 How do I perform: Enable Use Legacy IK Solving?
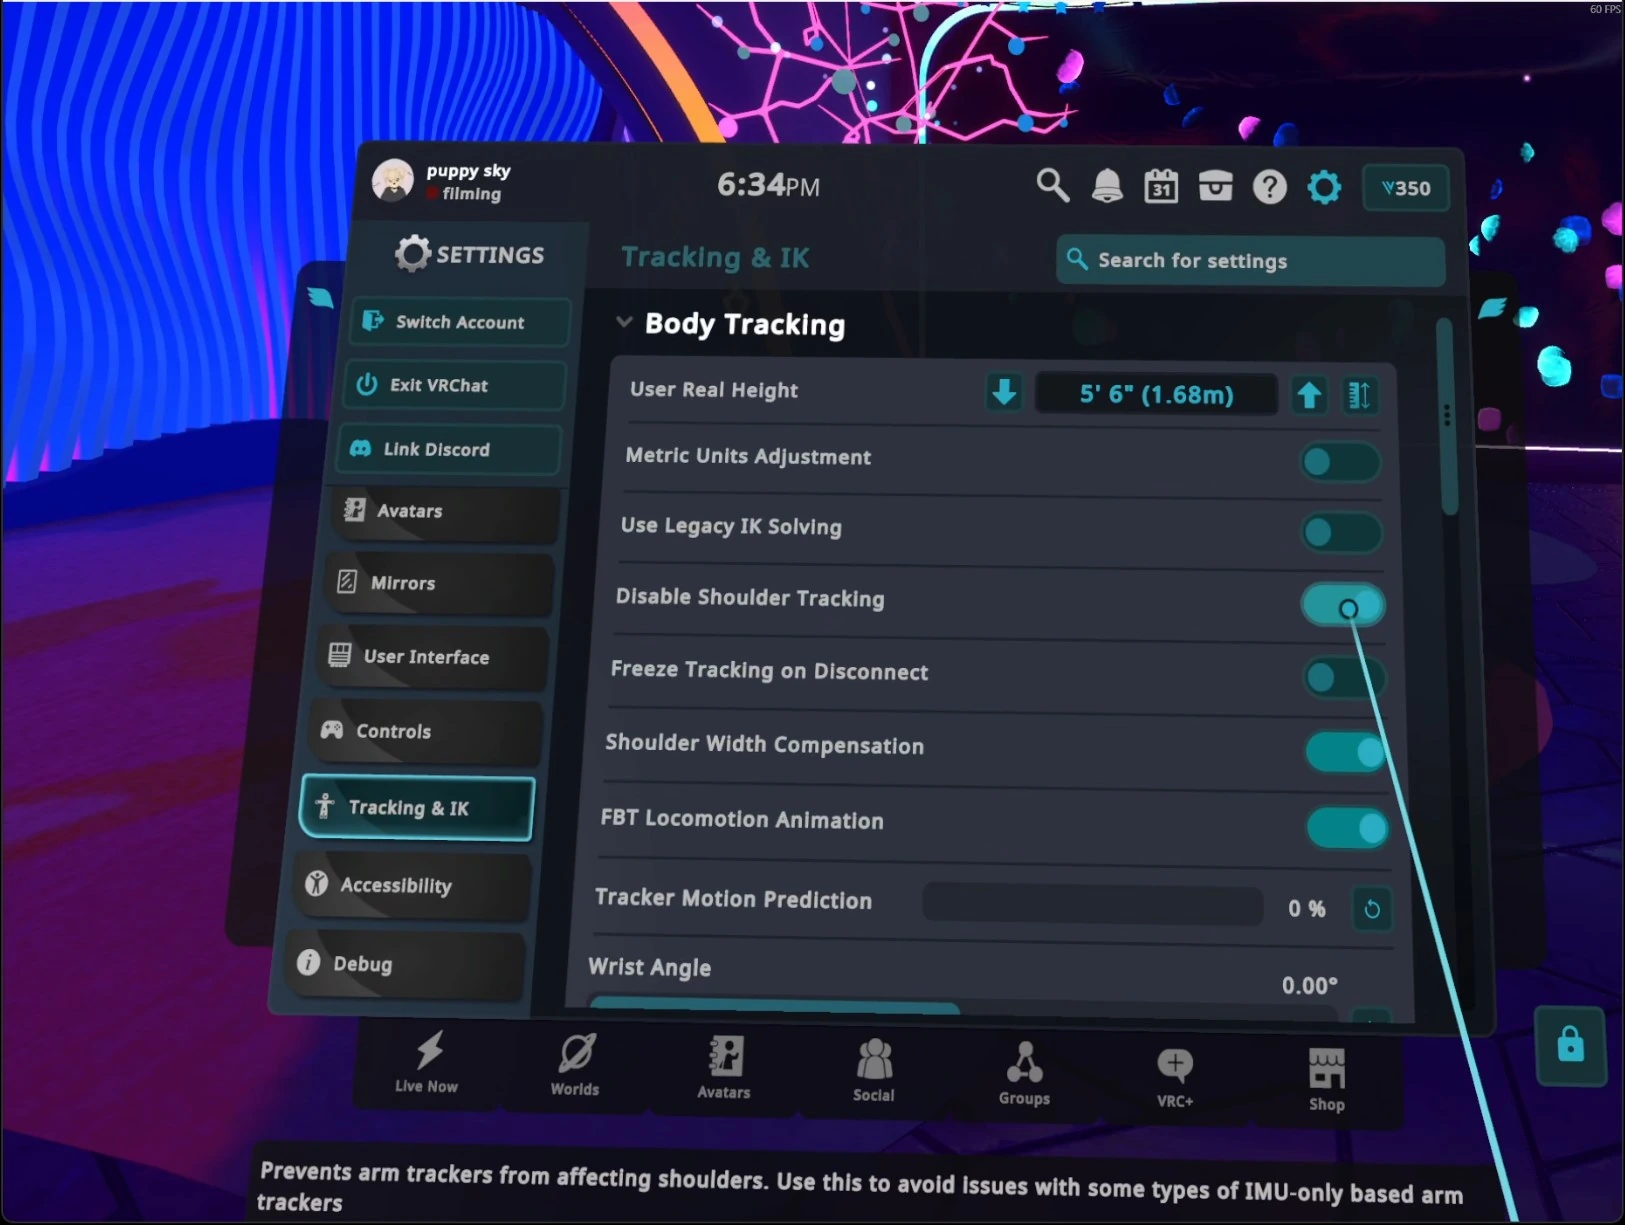click(1342, 533)
